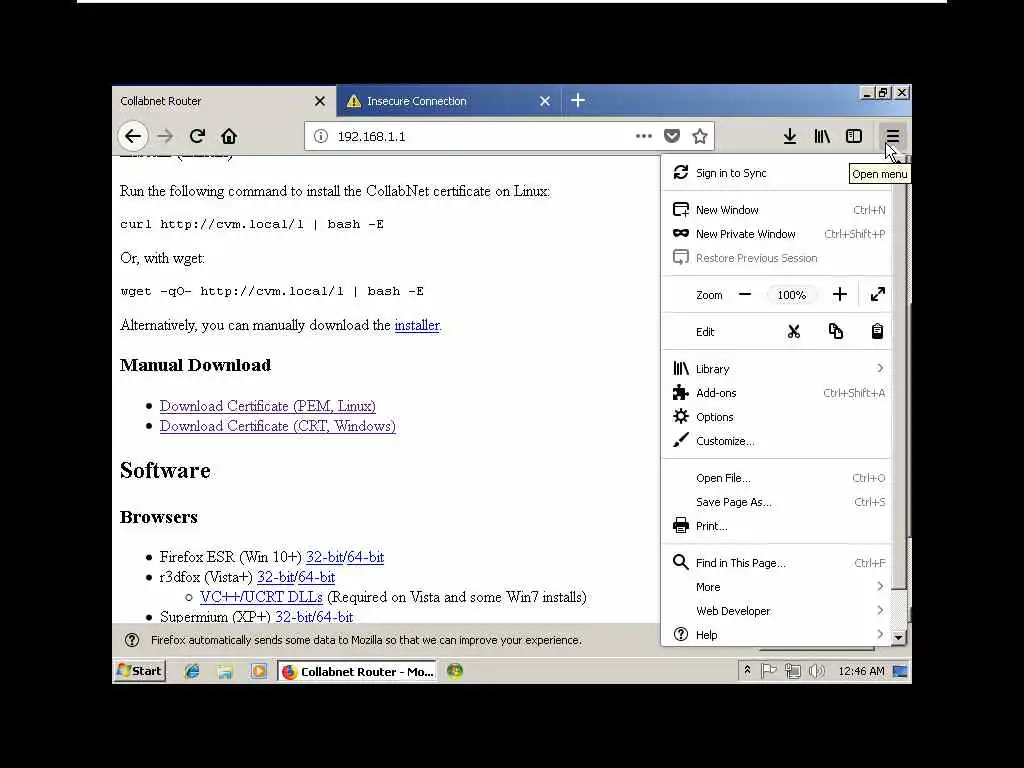The width and height of the screenshot is (1024, 768).
Task: Save page to Pocket
Action: (672, 136)
